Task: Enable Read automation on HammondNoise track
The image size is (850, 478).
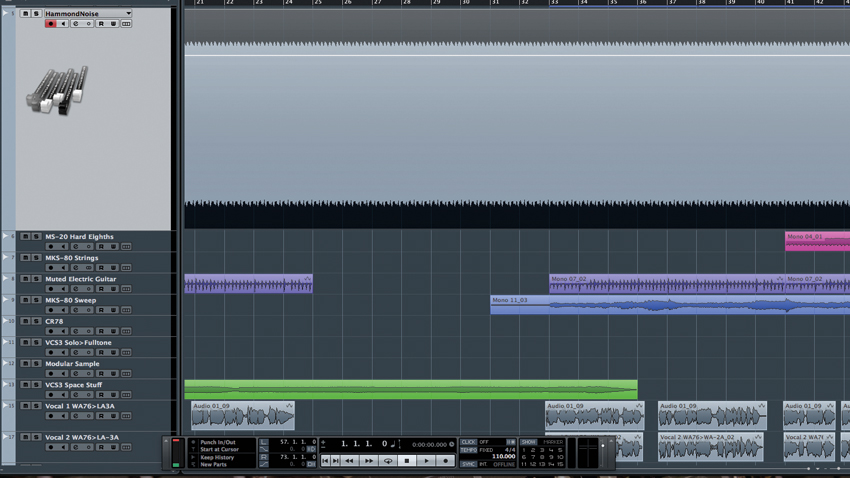Action: [x=101, y=24]
